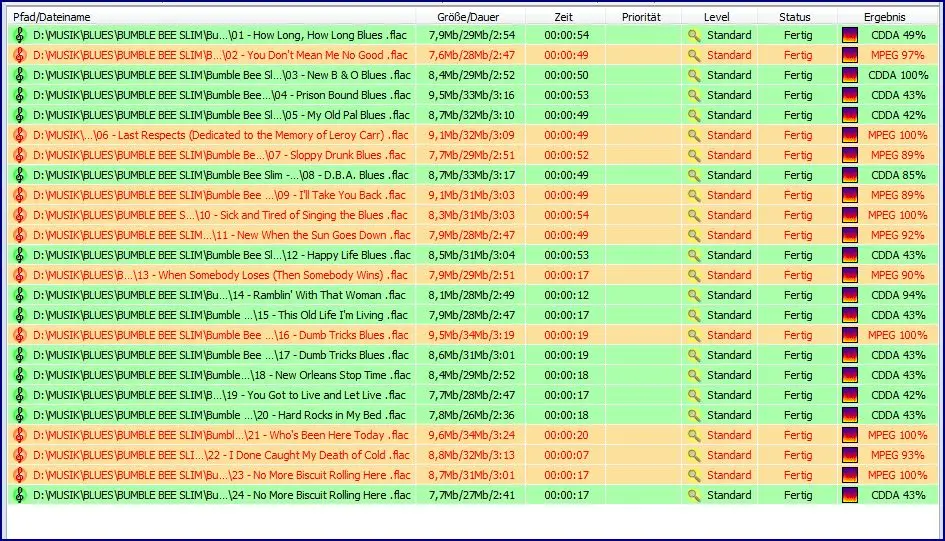This screenshot has height=541, width=945.
Task: Click the size cell 9,6Mb/34Mb/3:24
Action: [471, 434]
